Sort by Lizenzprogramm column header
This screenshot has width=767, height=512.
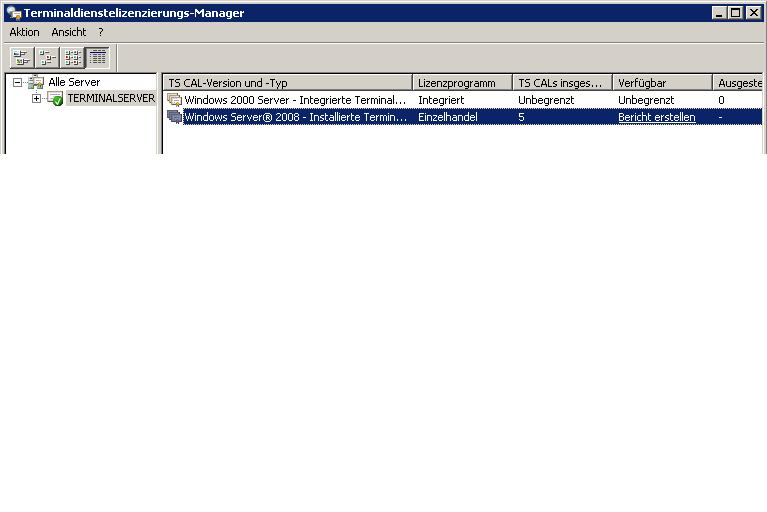463,83
